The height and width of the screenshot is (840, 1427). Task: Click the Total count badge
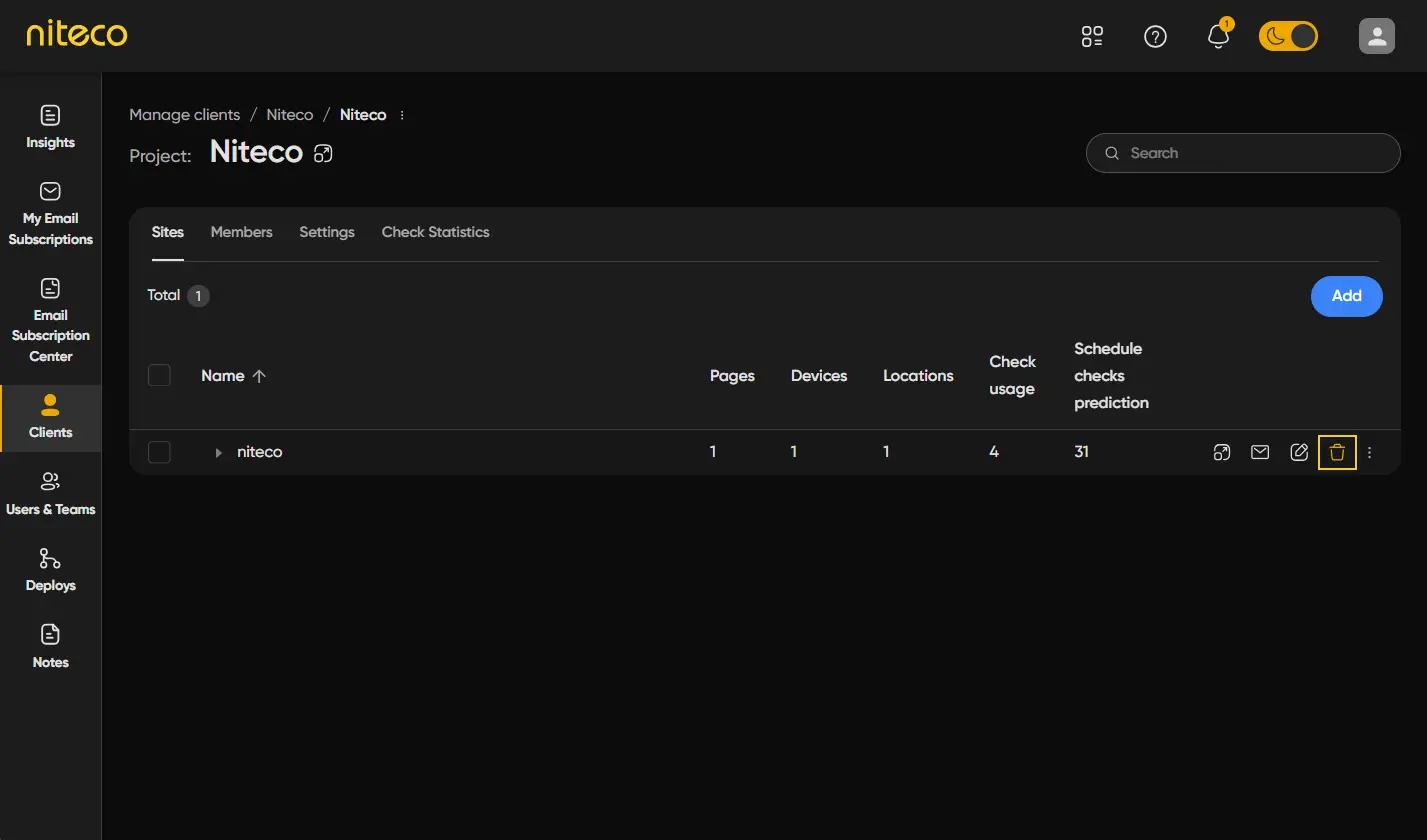198,296
